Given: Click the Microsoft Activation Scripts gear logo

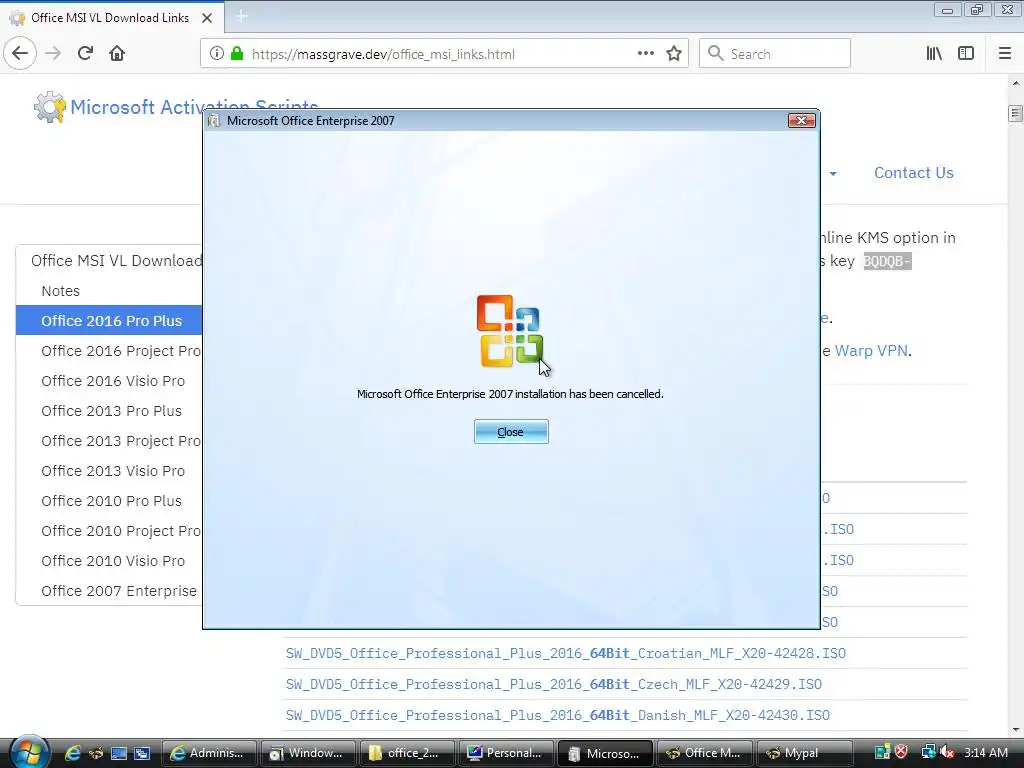Looking at the screenshot, I should 50,107.
